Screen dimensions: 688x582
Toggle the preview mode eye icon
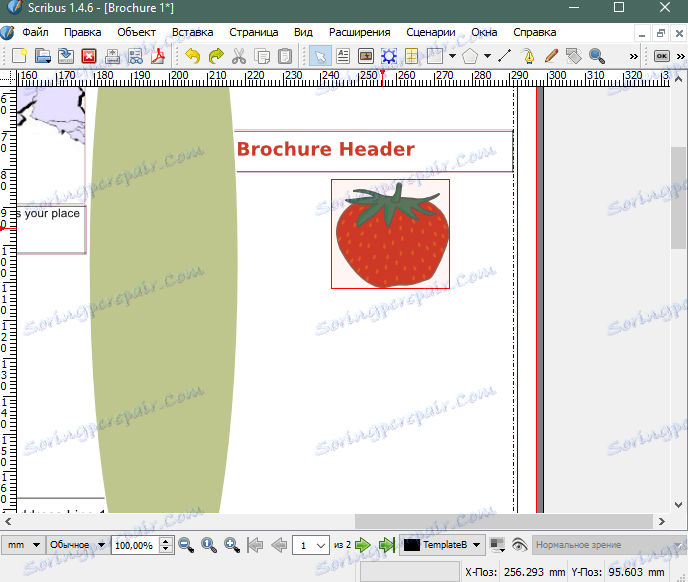tap(518, 545)
